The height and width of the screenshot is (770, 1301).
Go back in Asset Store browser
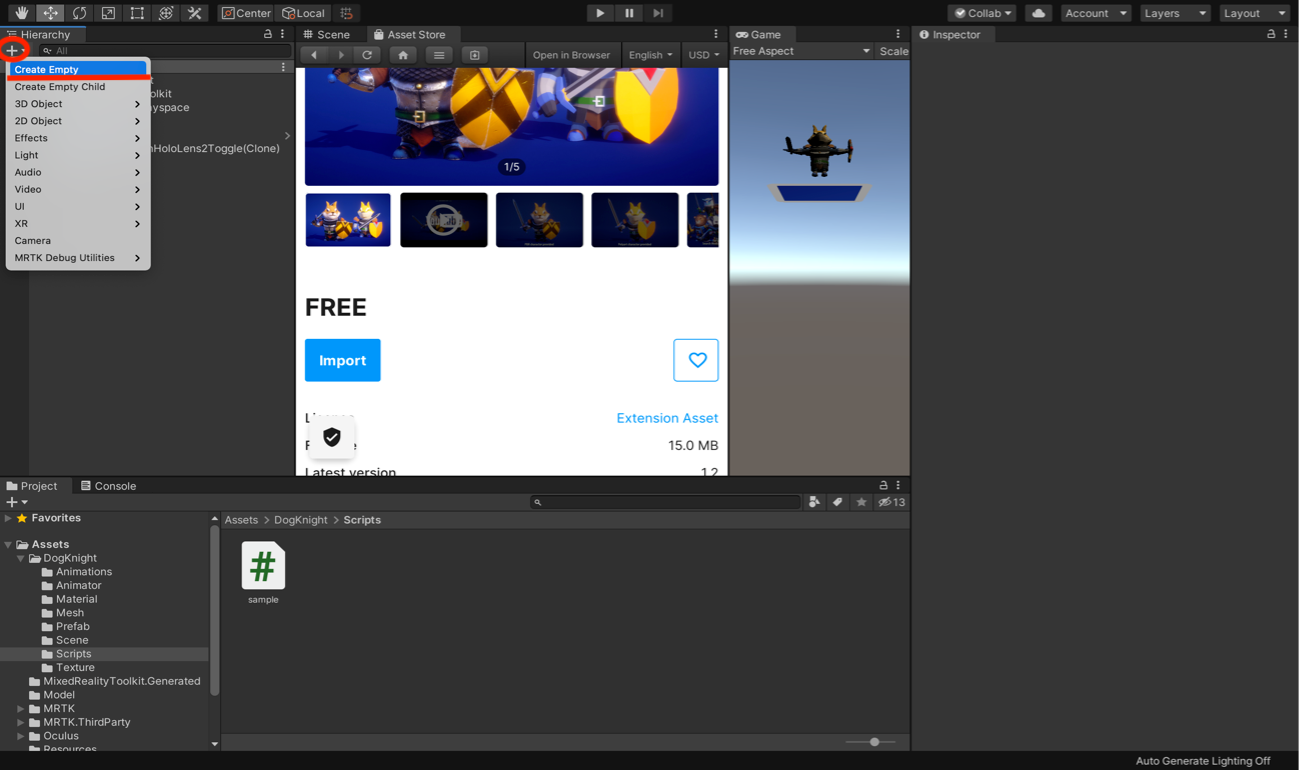point(314,55)
